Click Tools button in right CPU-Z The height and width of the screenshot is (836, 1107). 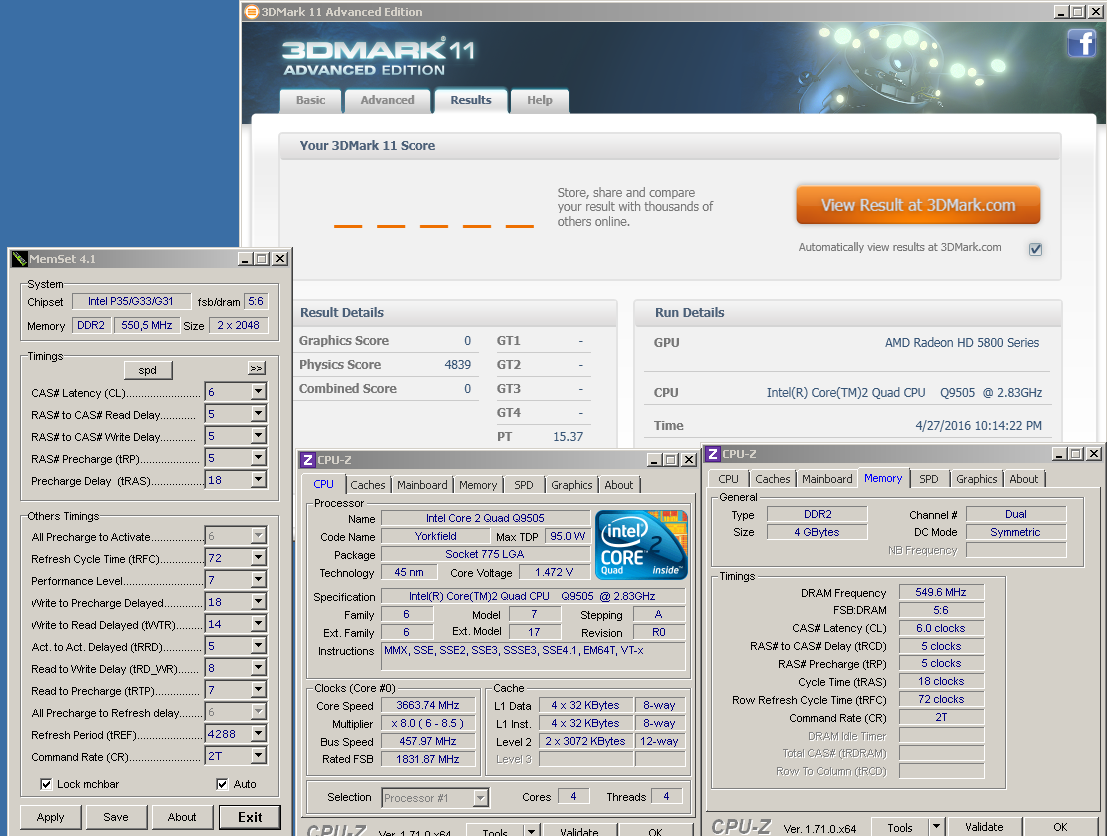tap(899, 827)
